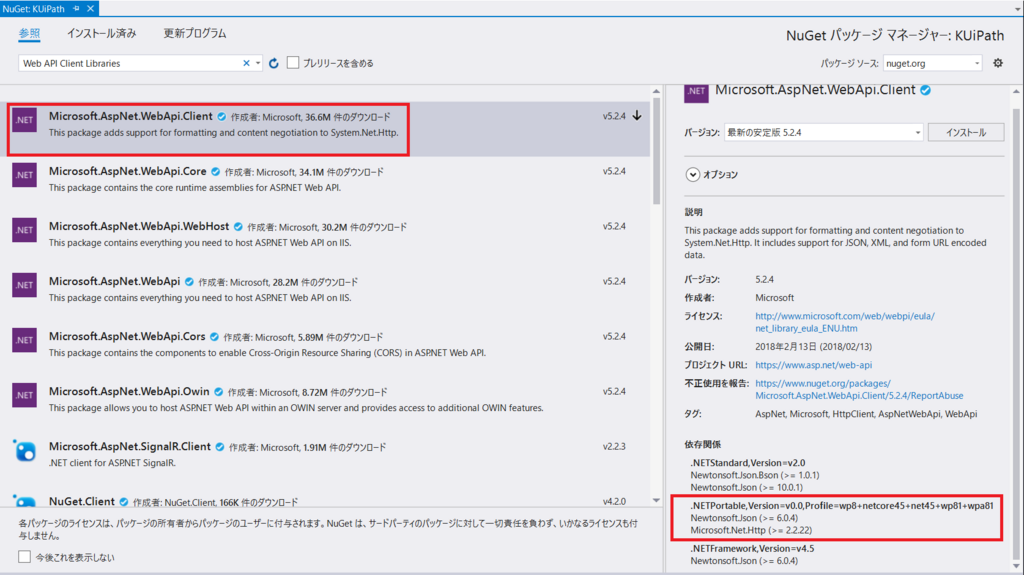Click download arrow for Microsoft.AspNet.WebApi.Client
The height and width of the screenshot is (575, 1024).
point(637,116)
